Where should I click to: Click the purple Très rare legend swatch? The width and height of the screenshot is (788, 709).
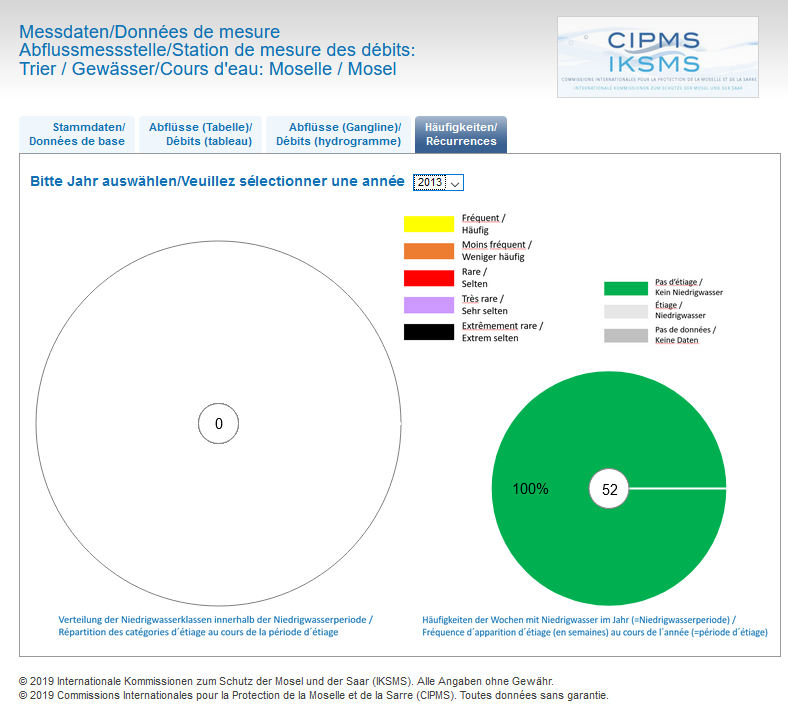coord(429,305)
